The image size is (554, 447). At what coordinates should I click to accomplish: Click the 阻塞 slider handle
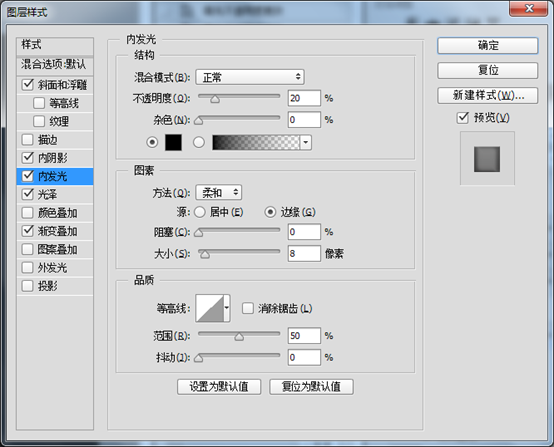point(199,233)
